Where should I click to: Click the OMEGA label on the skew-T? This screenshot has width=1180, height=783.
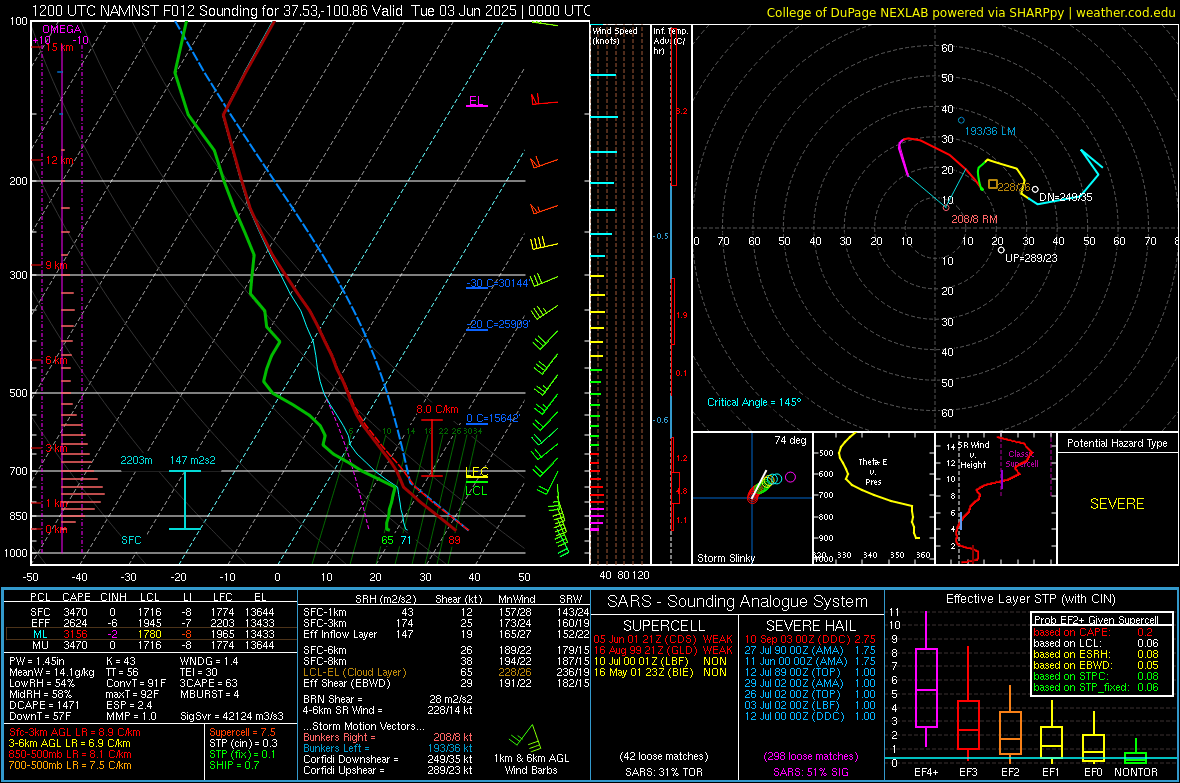(x=62, y=29)
